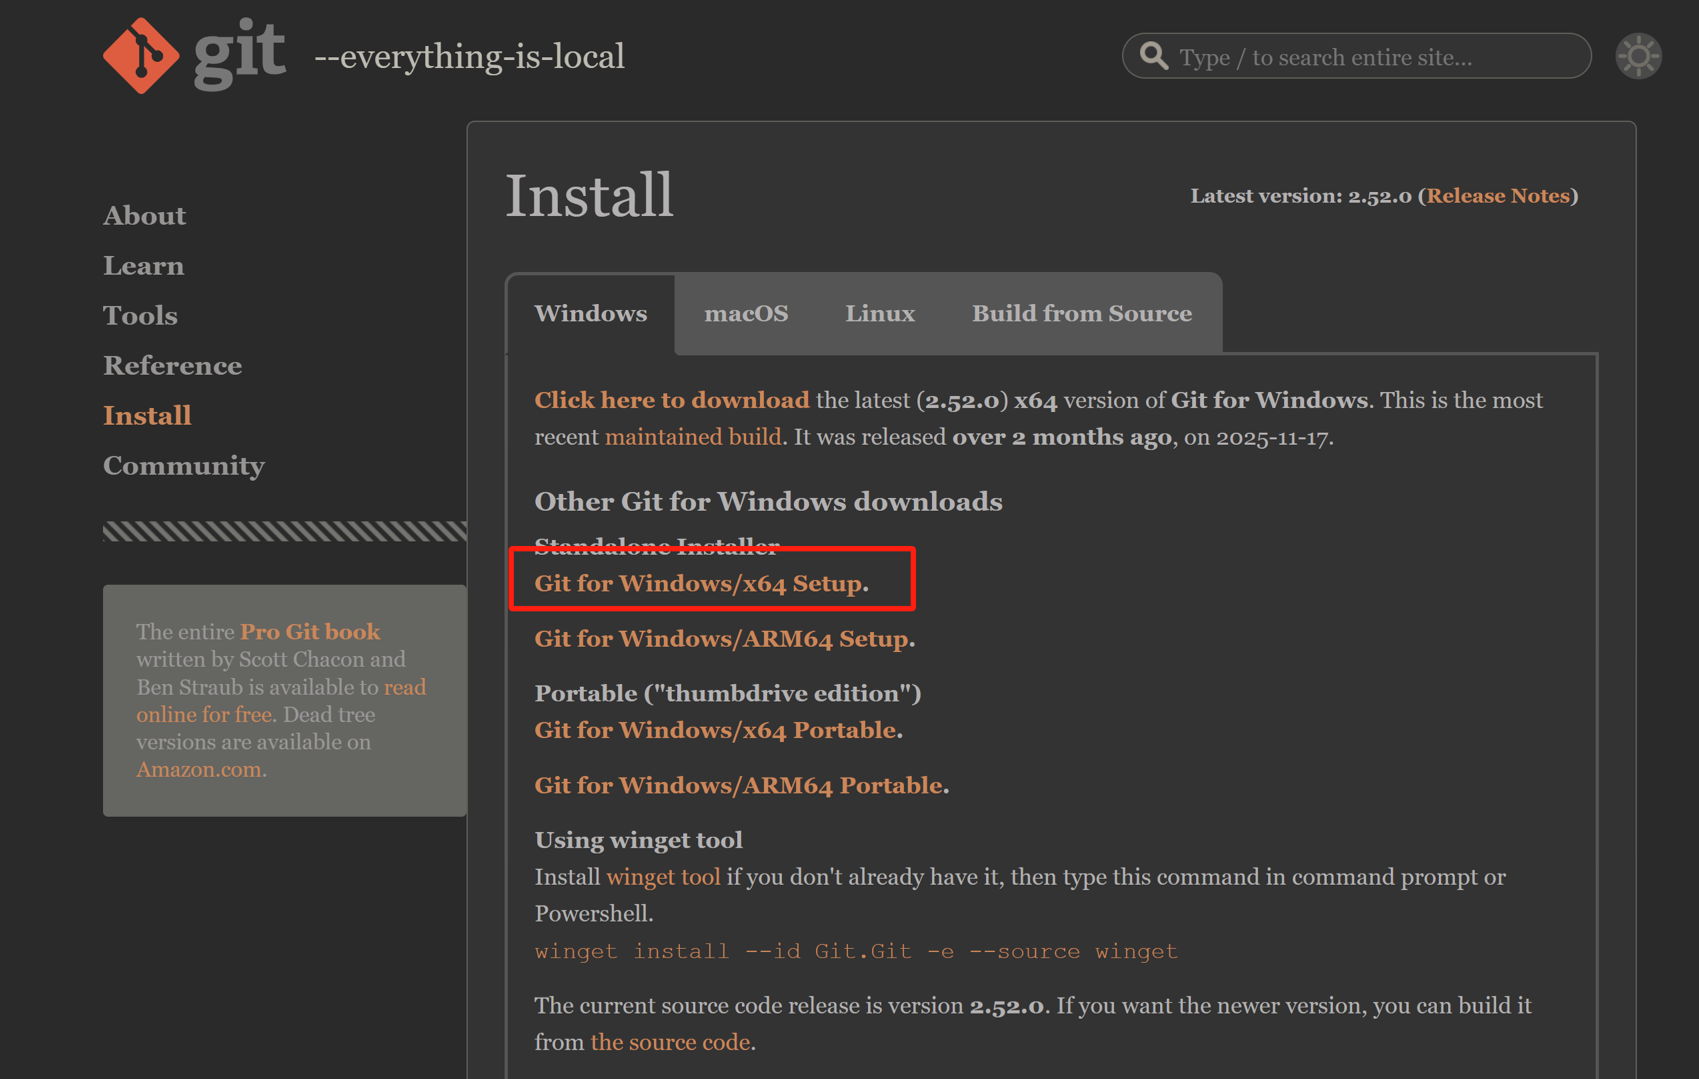
Task: Open the 'maintained build' link
Action: (x=693, y=437)
